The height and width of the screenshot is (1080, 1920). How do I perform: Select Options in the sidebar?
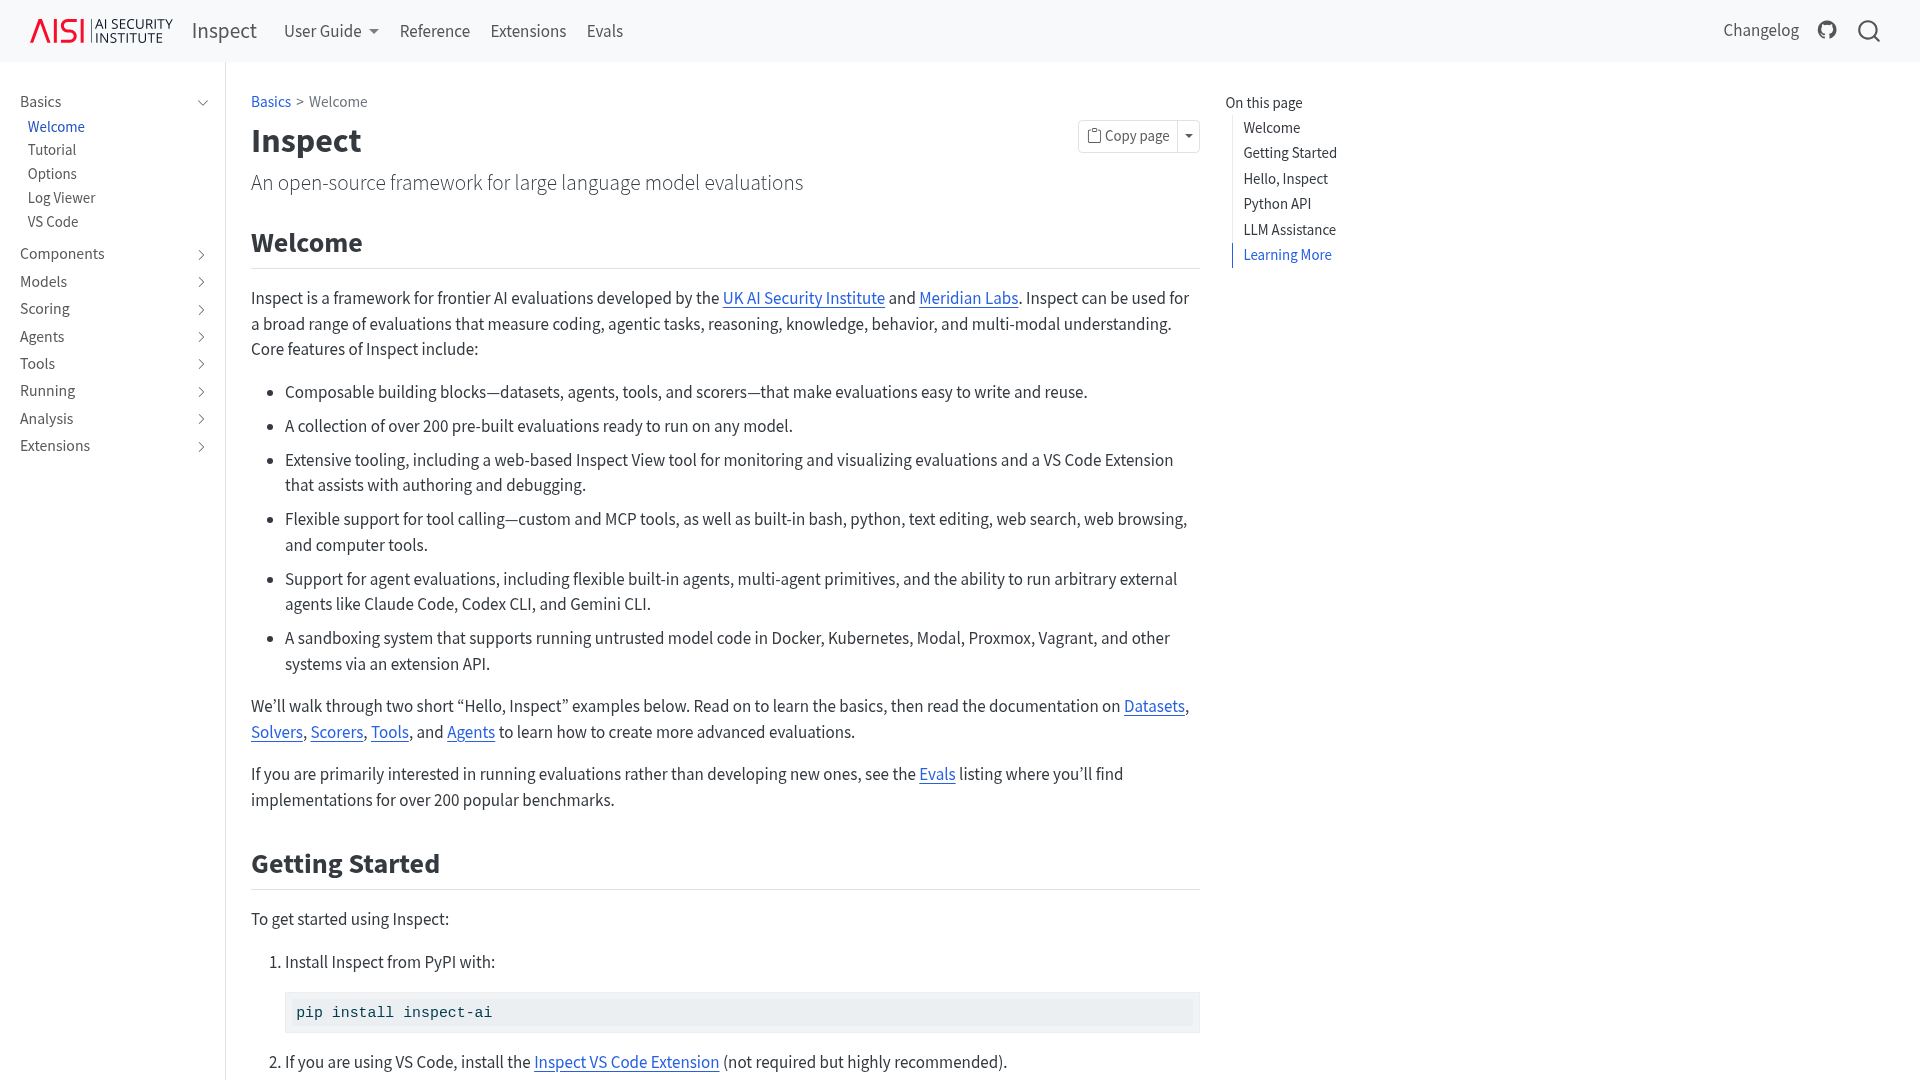52,174
